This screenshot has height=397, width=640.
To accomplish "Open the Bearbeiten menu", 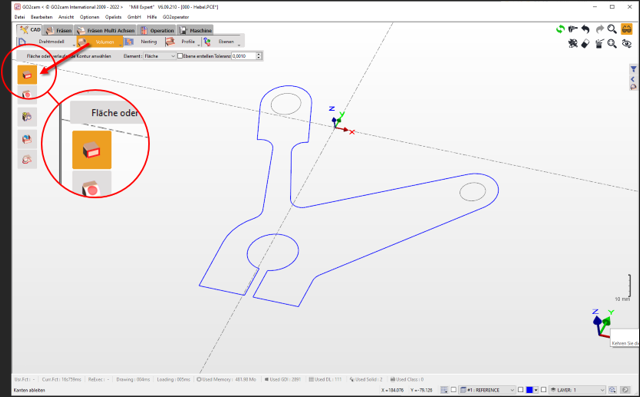I will [x=42, y=17].
